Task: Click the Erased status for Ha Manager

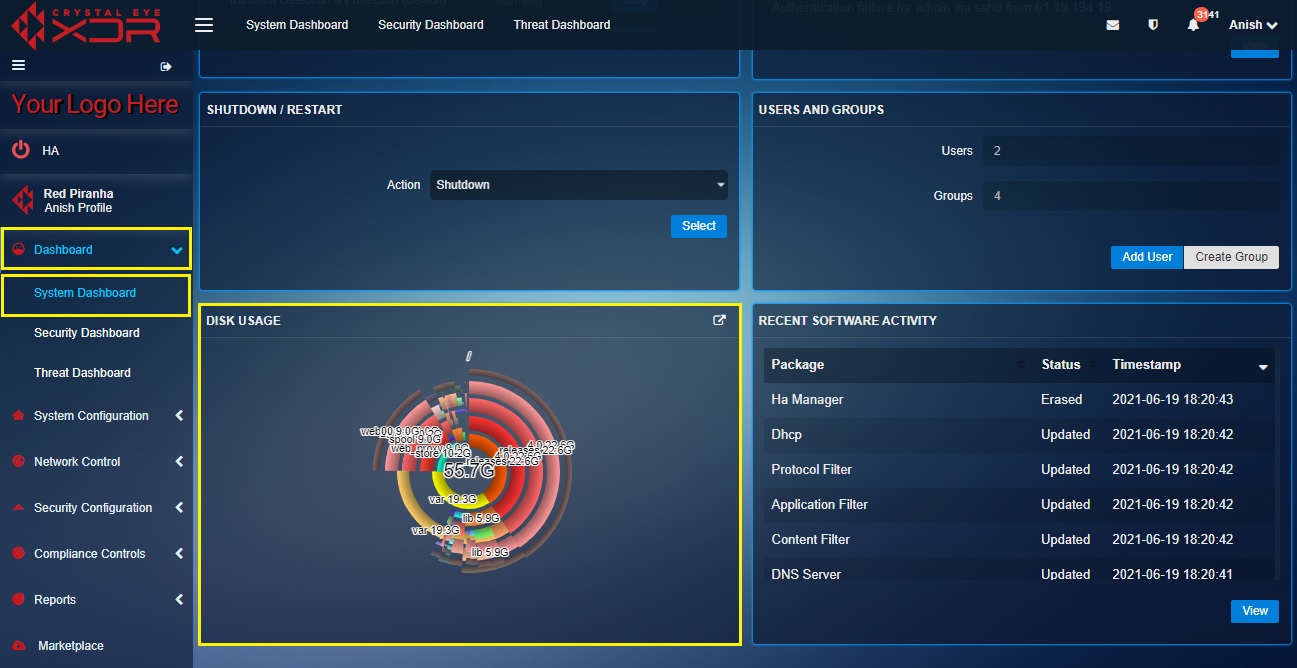Action: tap(1061, 400)
